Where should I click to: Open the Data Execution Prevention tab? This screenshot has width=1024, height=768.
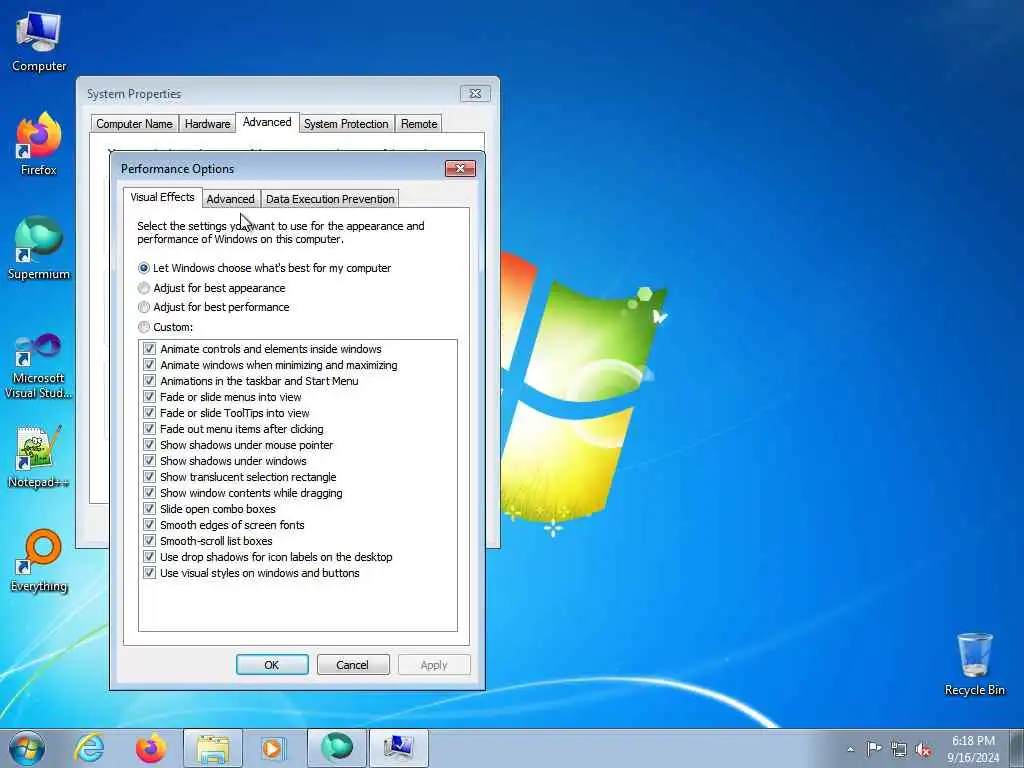pos(330,199)
